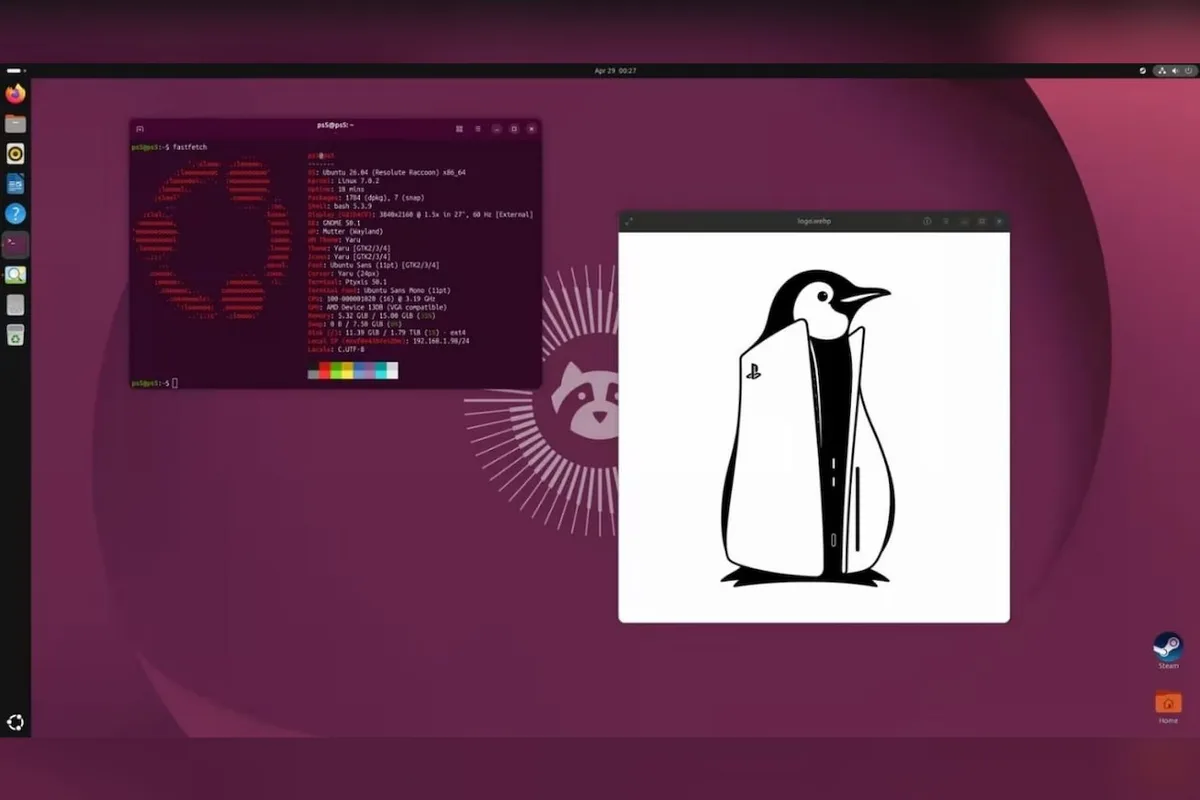Screen dimensions: 1200x800
Task: Show image properties in the logo.webp viewer
Action: [x=927, y=221]
